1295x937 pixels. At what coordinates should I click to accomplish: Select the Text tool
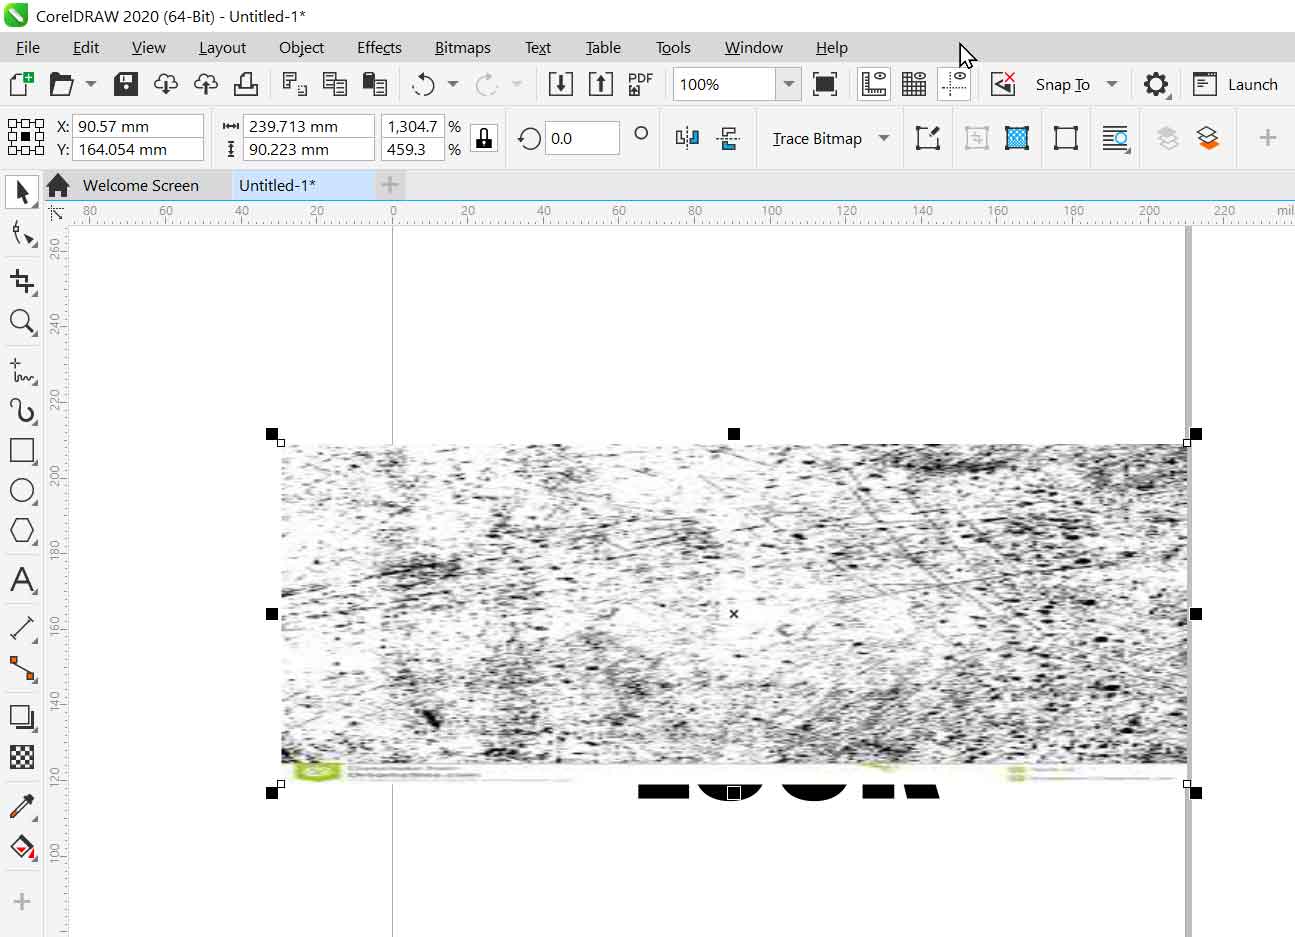coord(22,580)
